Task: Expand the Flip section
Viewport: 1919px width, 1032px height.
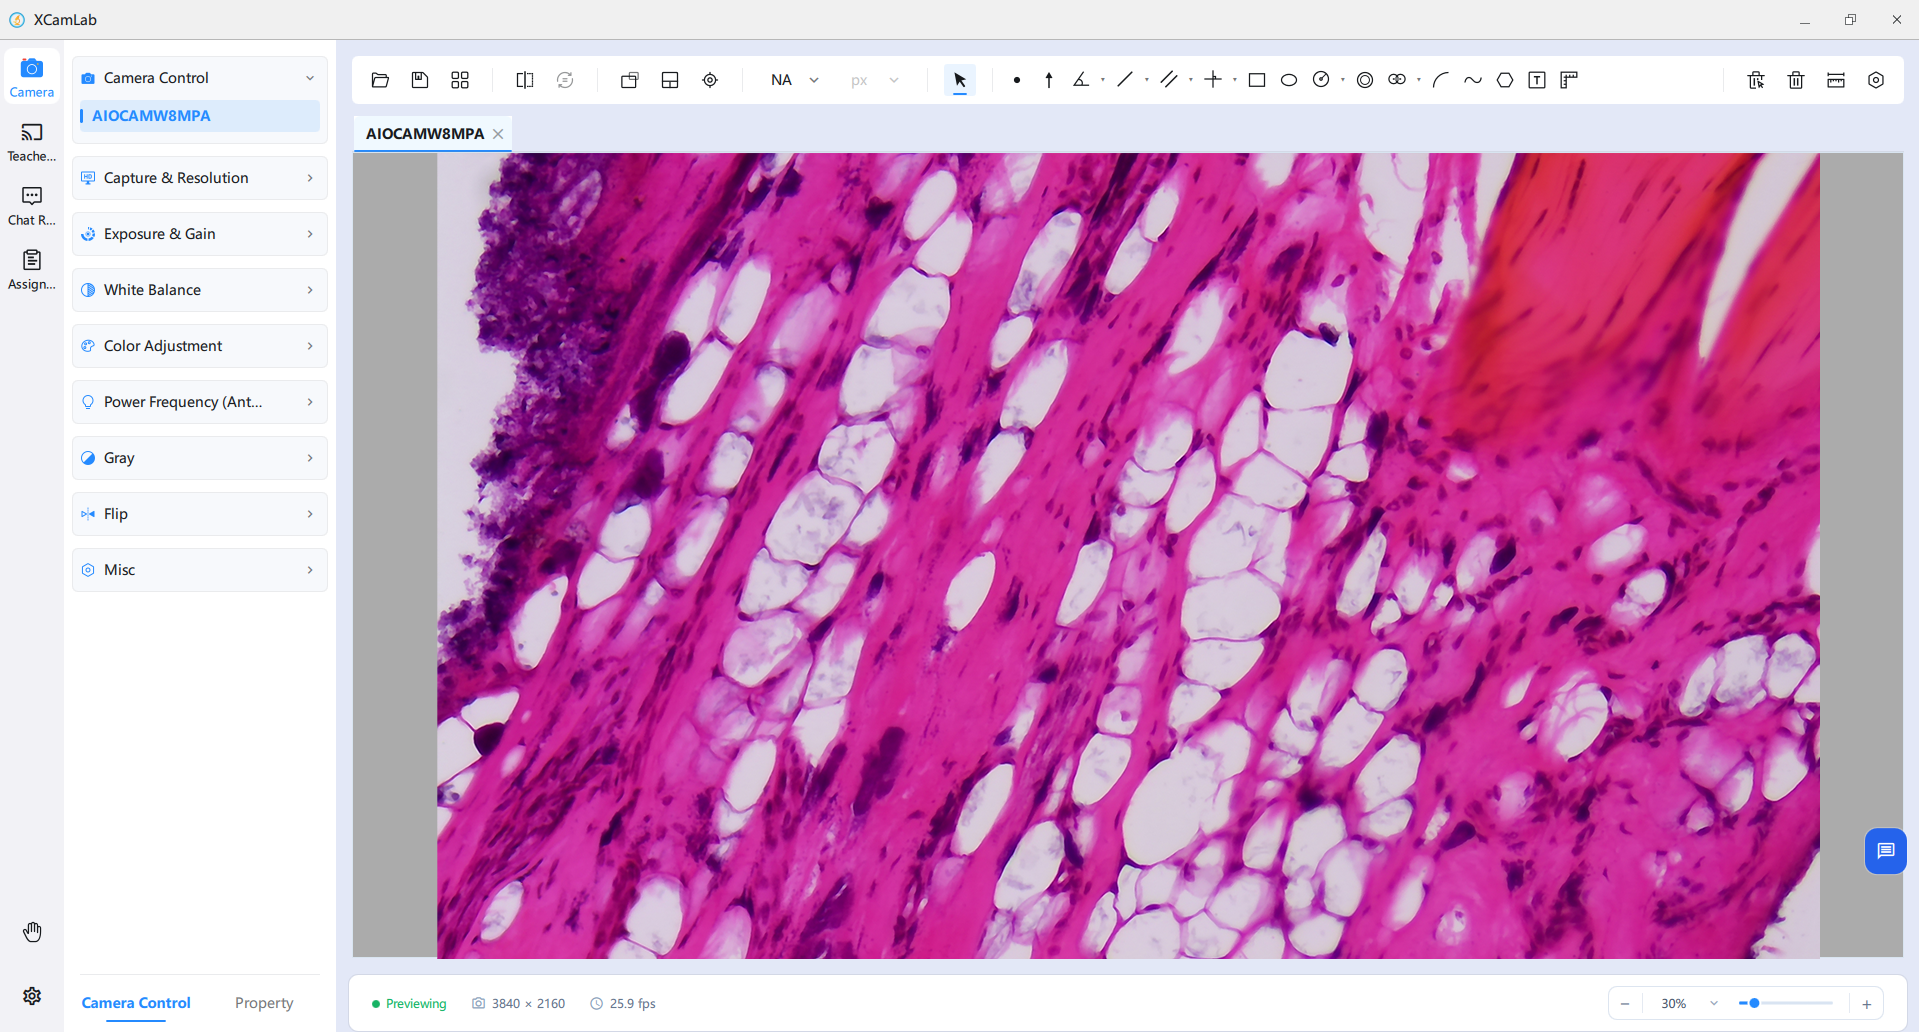Action: [200, 514]
